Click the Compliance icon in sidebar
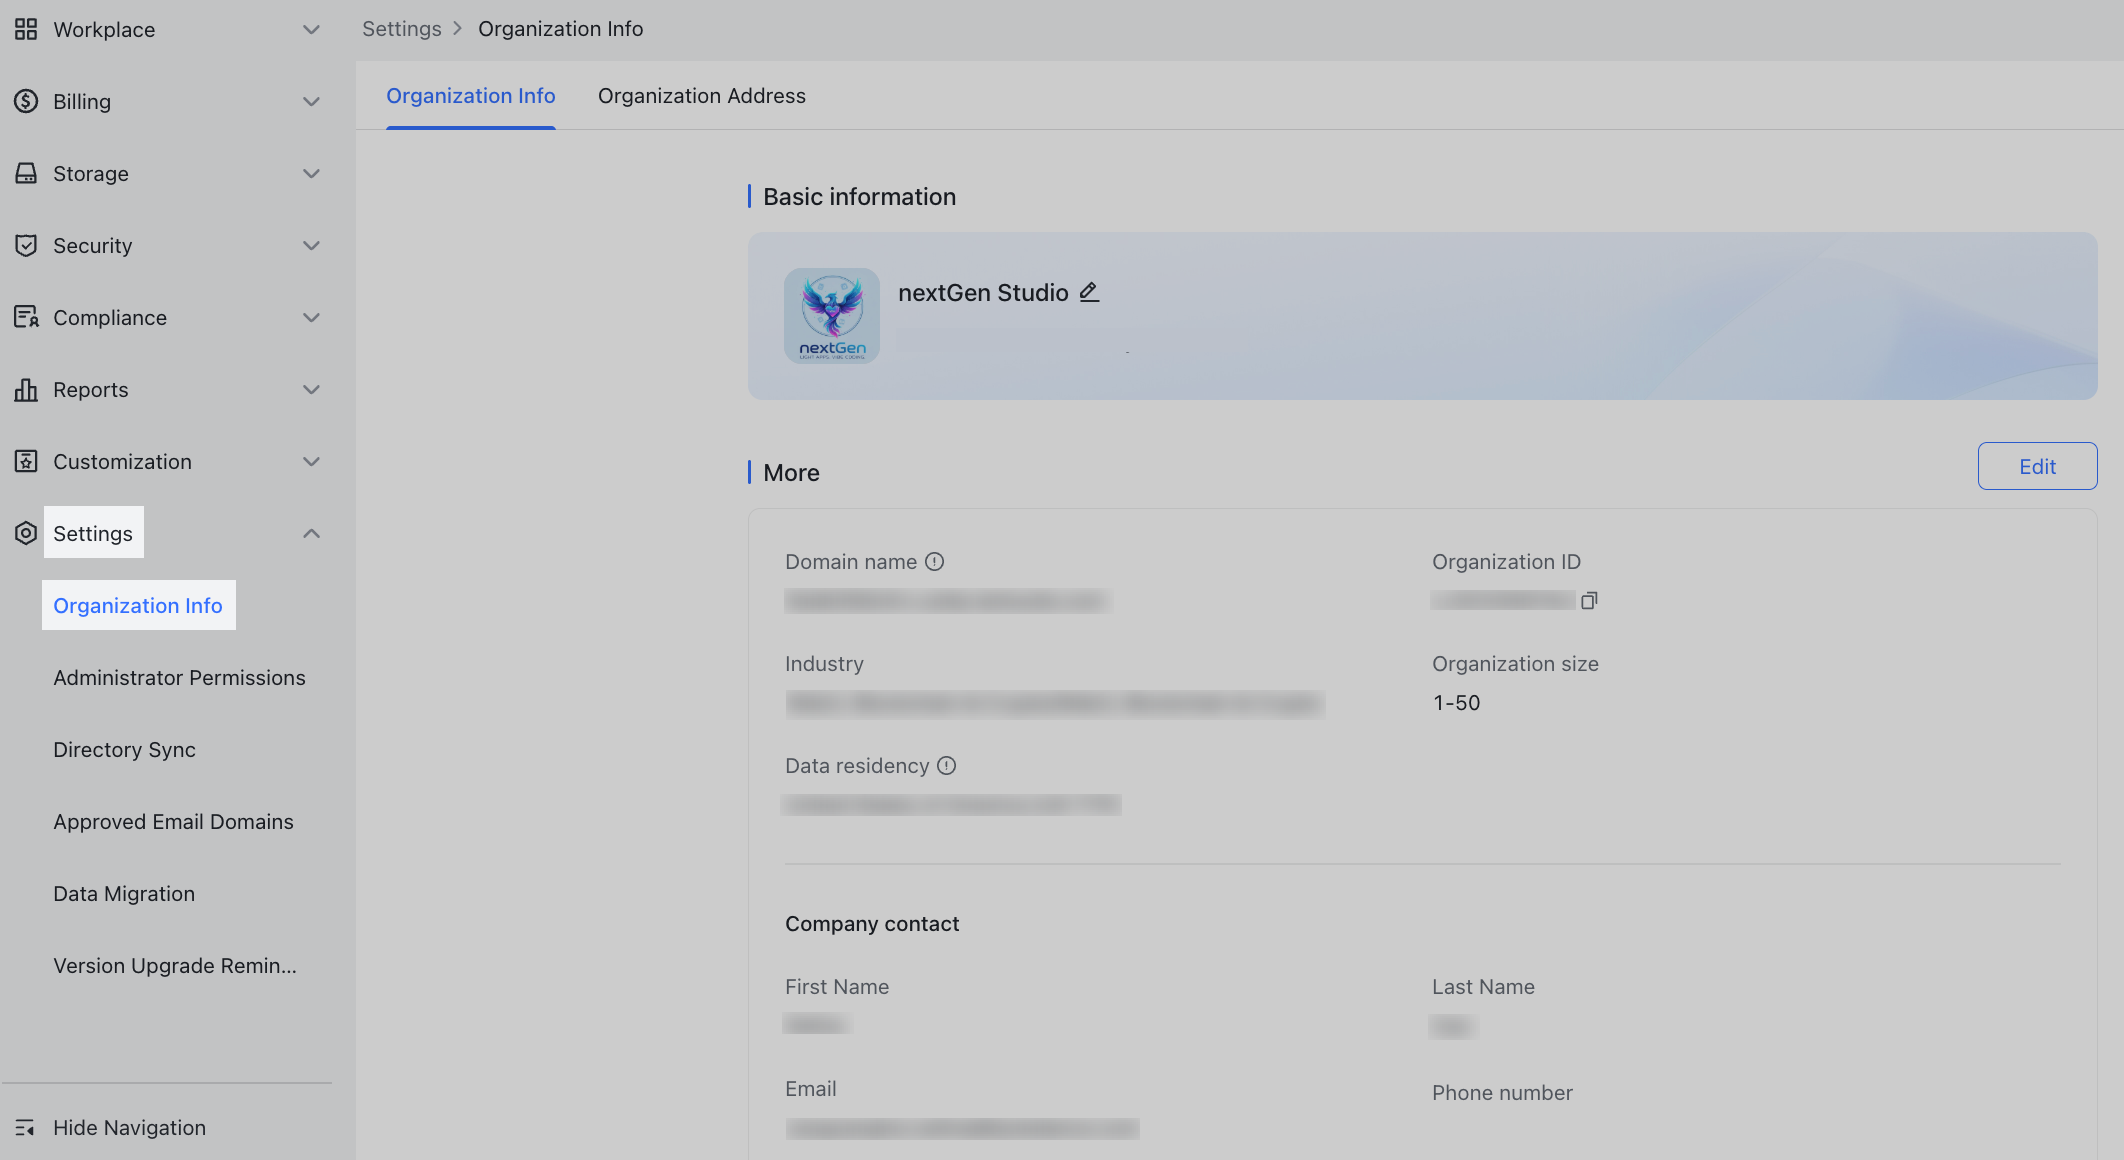Viewport: 2124px width, 1160px height. click(26, 317)
